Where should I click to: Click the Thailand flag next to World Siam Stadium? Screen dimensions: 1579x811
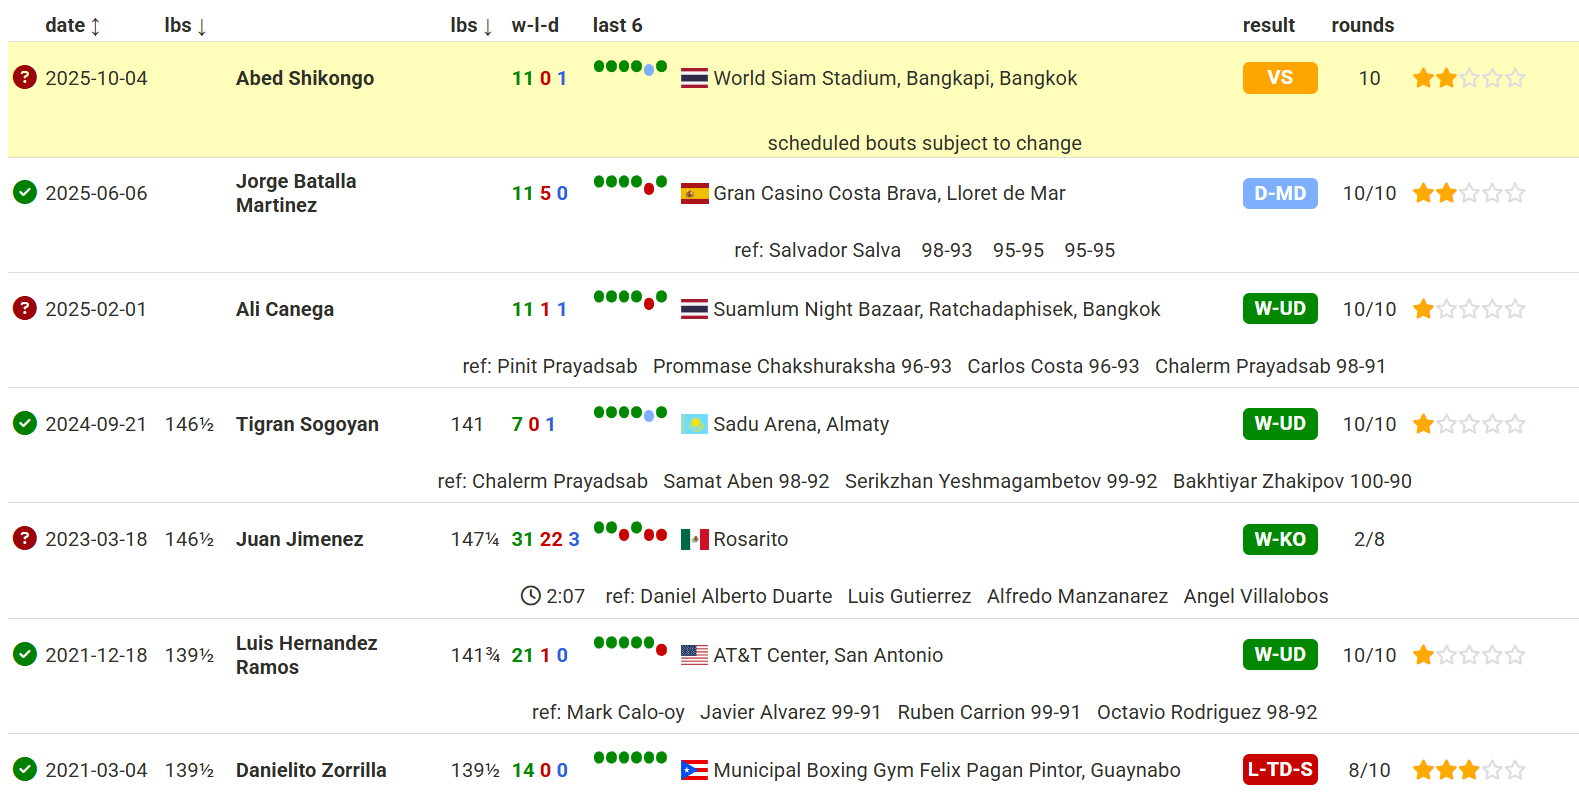(694, 78)
